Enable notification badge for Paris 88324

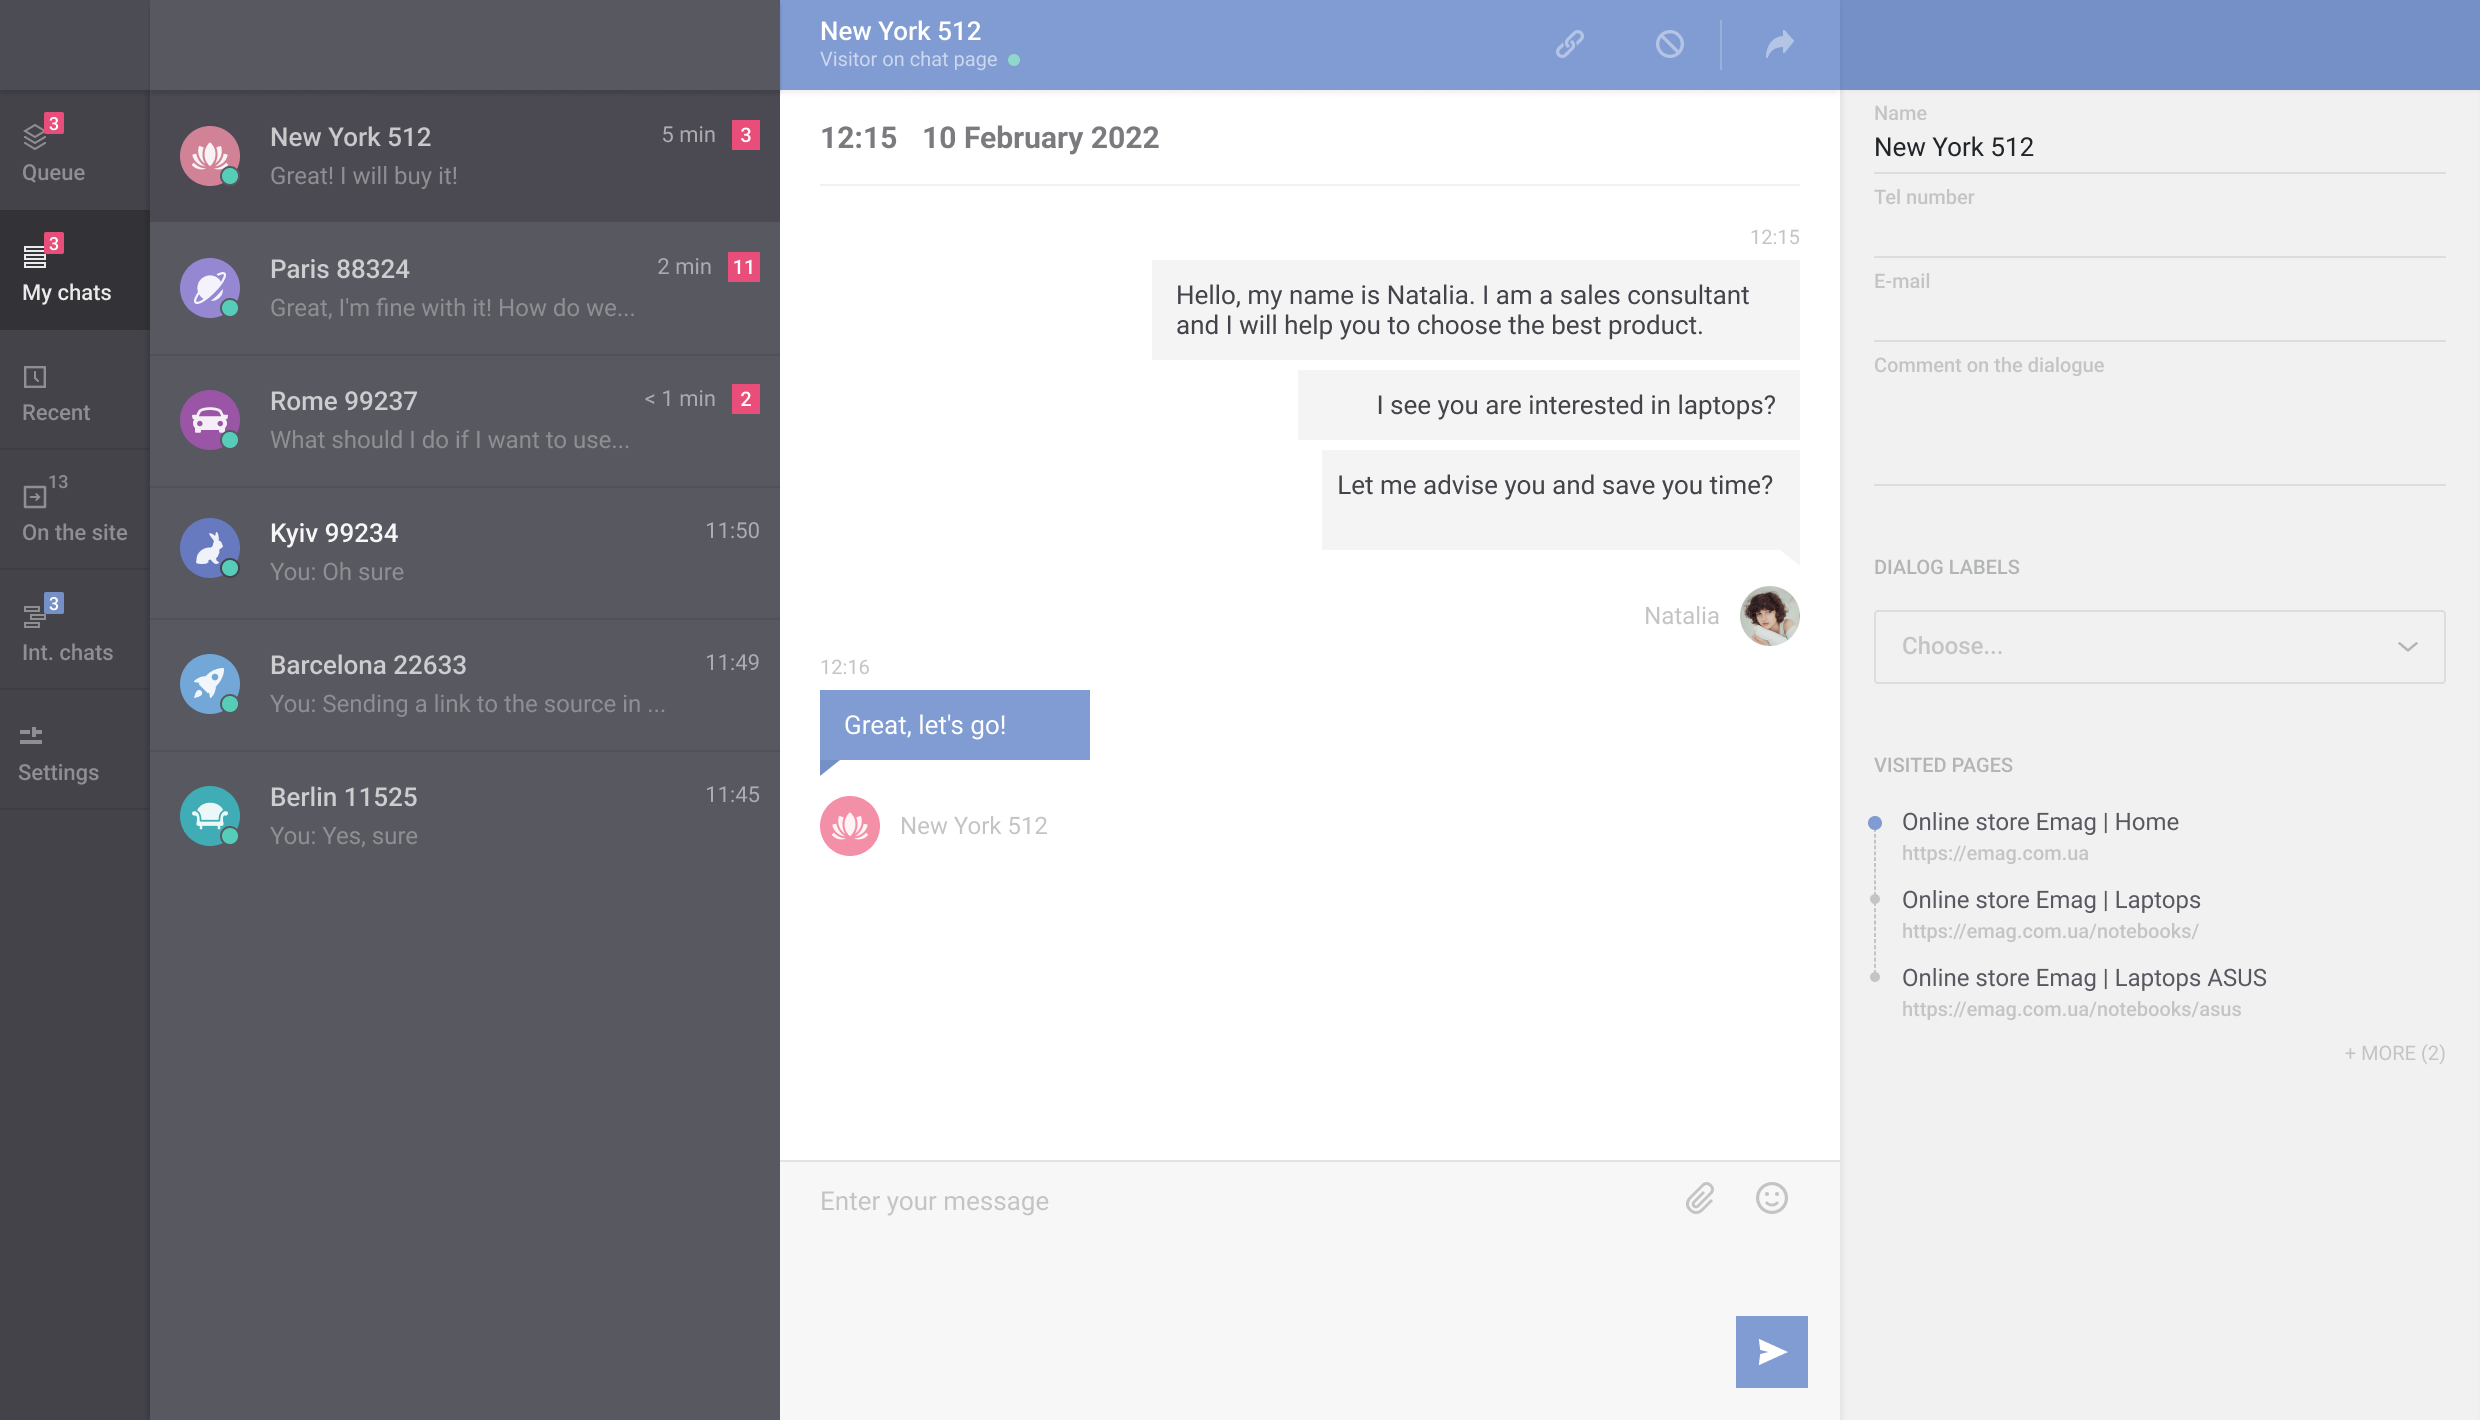(x=744, y=266)
